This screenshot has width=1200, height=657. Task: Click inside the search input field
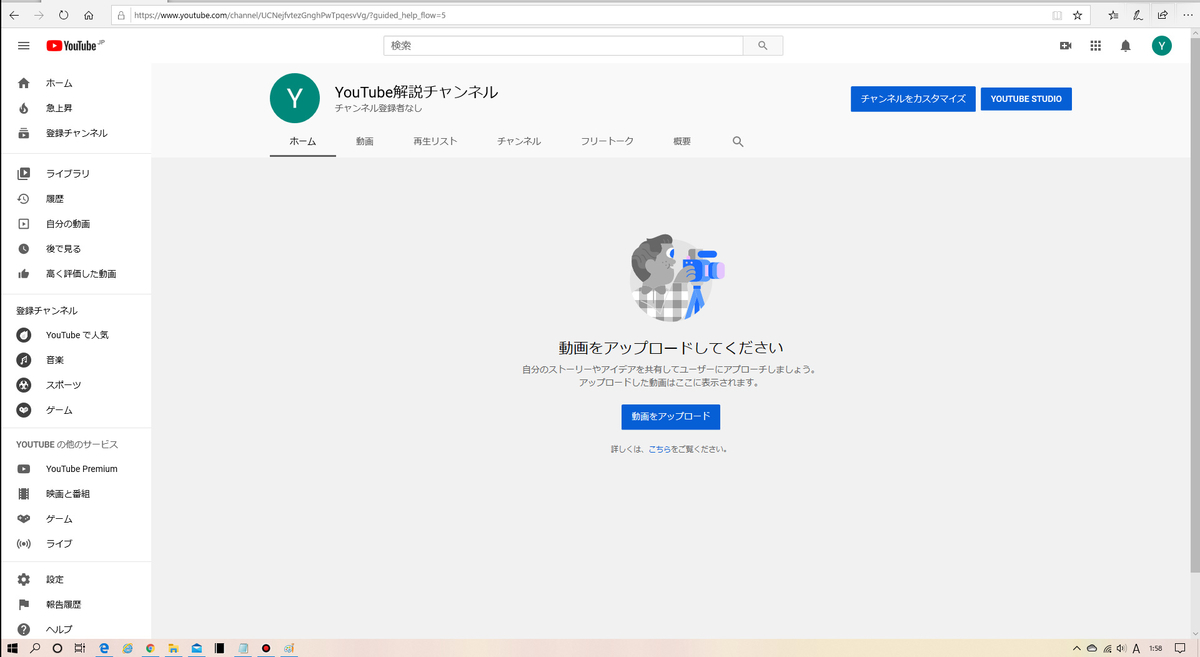click(560, 45)
